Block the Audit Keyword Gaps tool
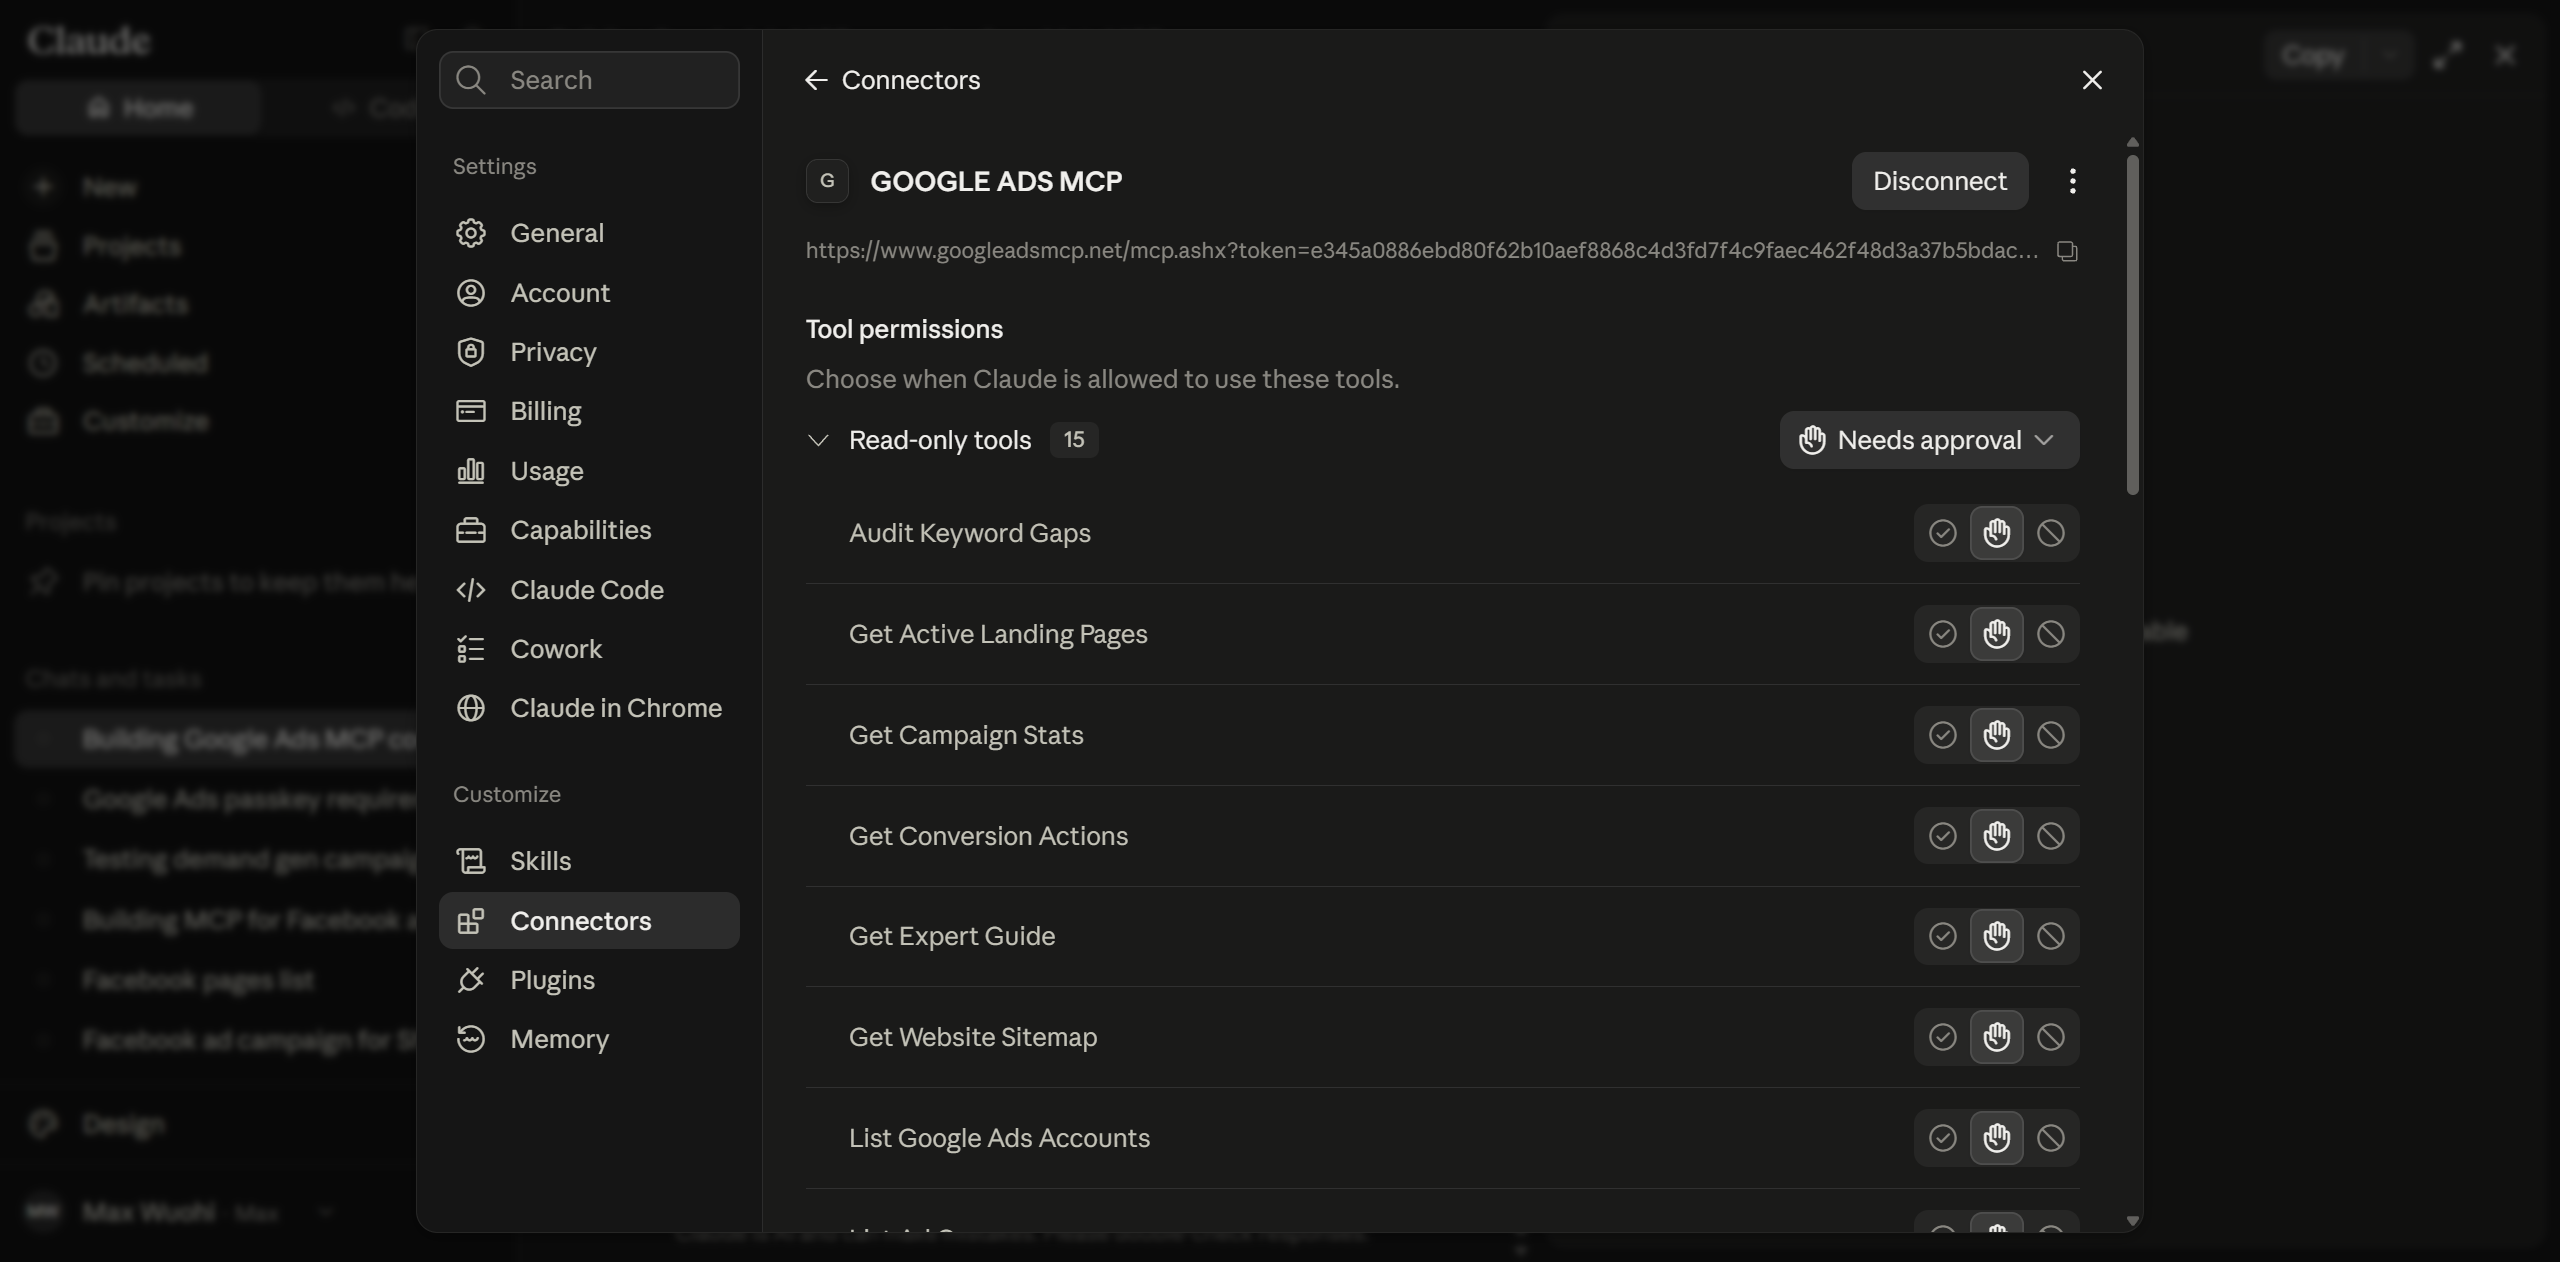Viewport: 2560px width, 1262px height. (2051, 533)
